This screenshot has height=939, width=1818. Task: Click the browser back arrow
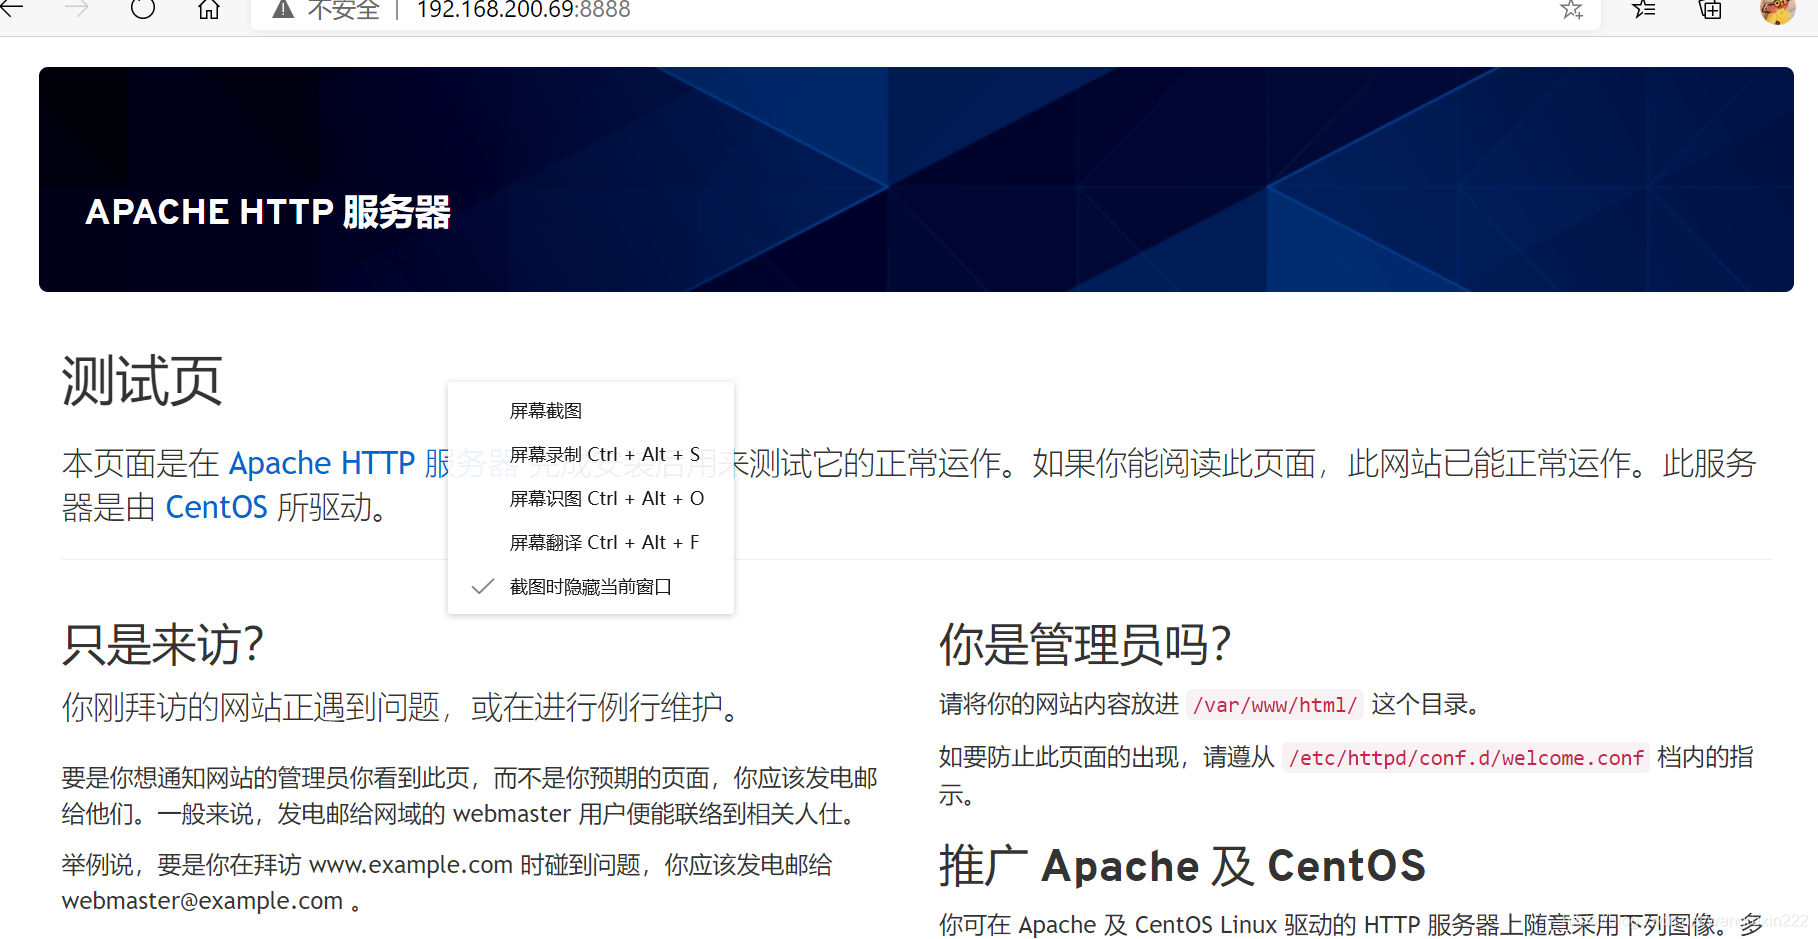click(x=12, y=9)
